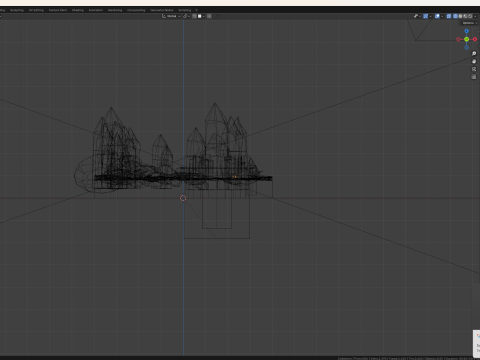Viewport: 480px width, 360px height.
Task: Open the Global transform orientation dropdown
Action: tap(171, 16)
